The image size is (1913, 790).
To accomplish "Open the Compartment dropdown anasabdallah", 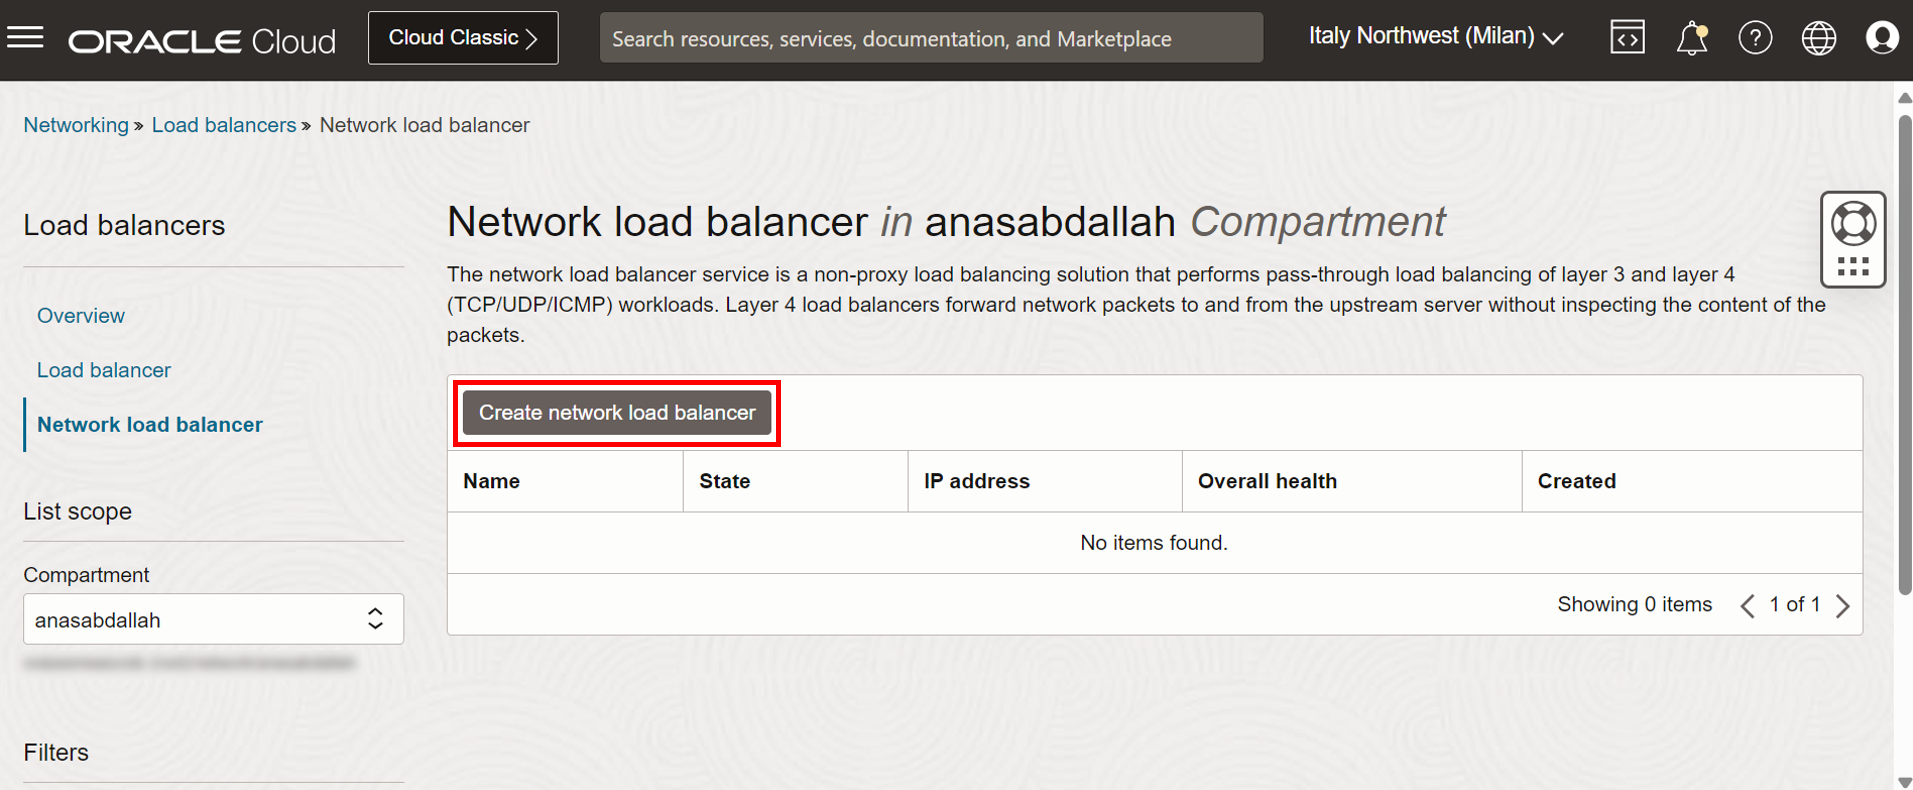I will click(213, 619).
